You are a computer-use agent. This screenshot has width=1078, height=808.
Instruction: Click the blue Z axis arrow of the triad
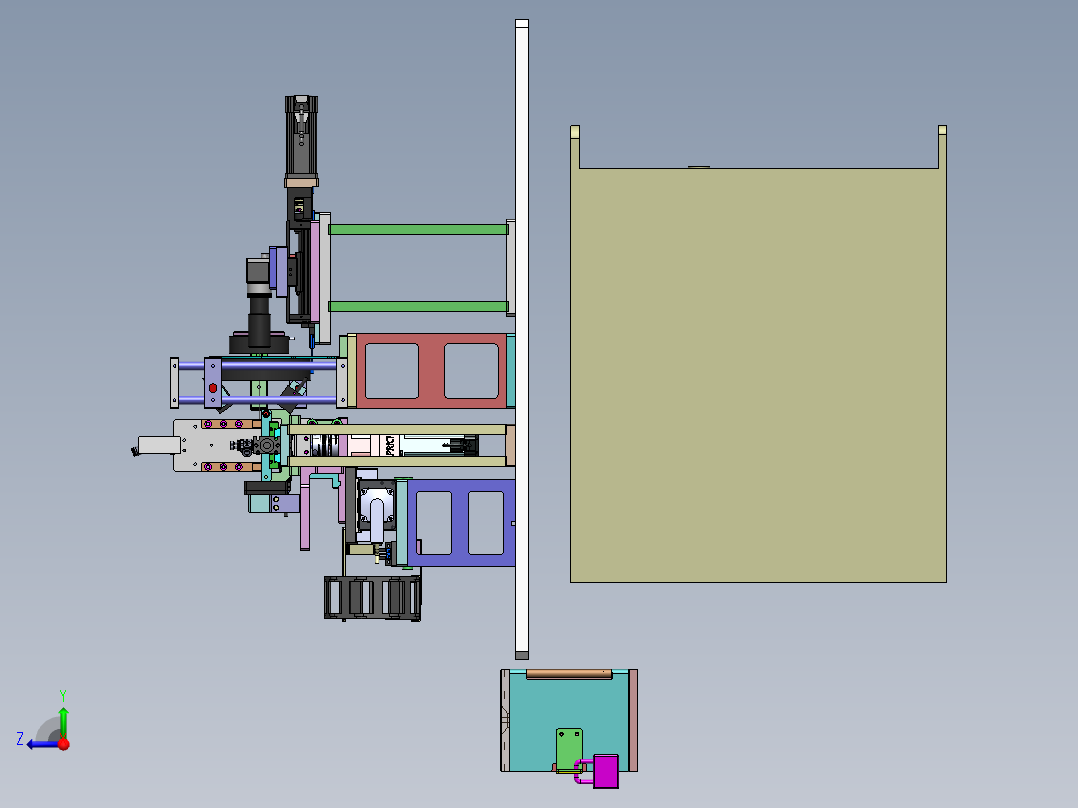pyautogui.click(x=43, y=744)
